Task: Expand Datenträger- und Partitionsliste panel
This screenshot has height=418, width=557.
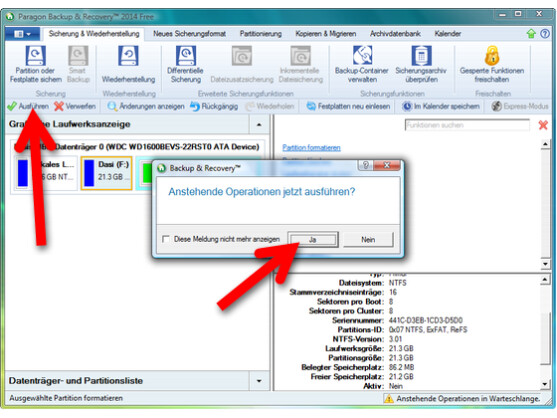Action: 259,381
